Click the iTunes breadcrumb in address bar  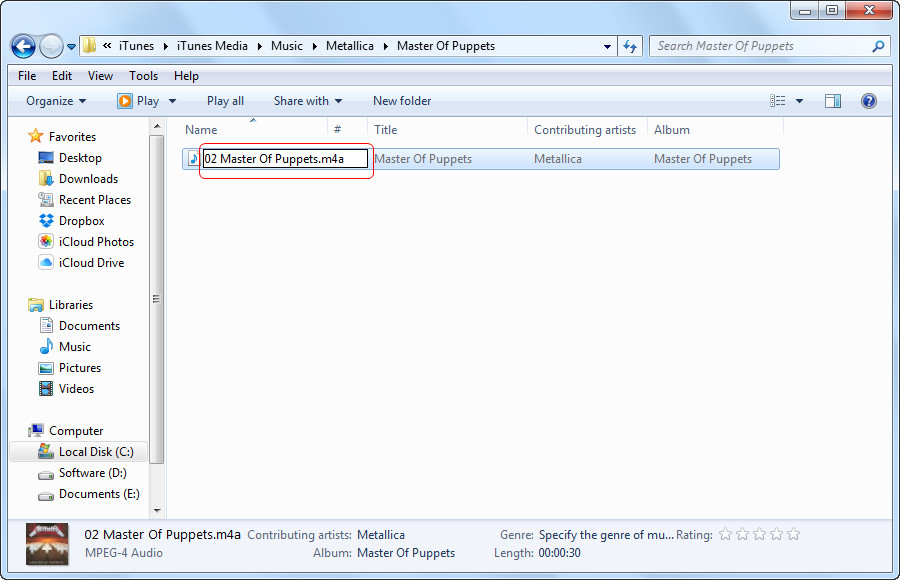coord(137,46)
